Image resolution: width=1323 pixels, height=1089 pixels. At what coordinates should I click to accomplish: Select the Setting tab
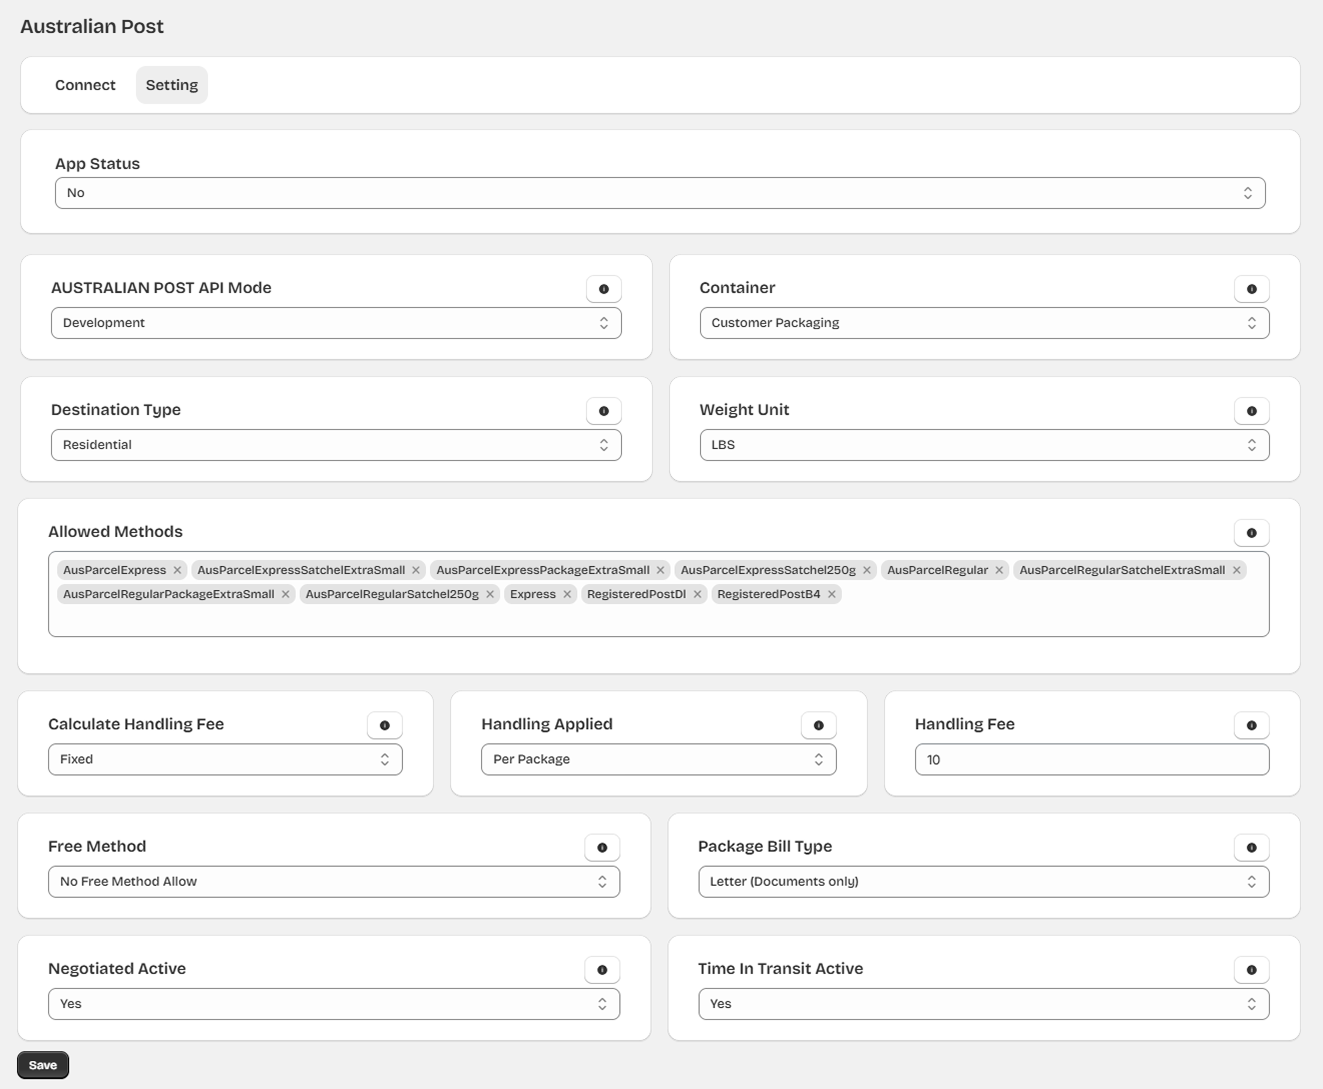[172, 85]
